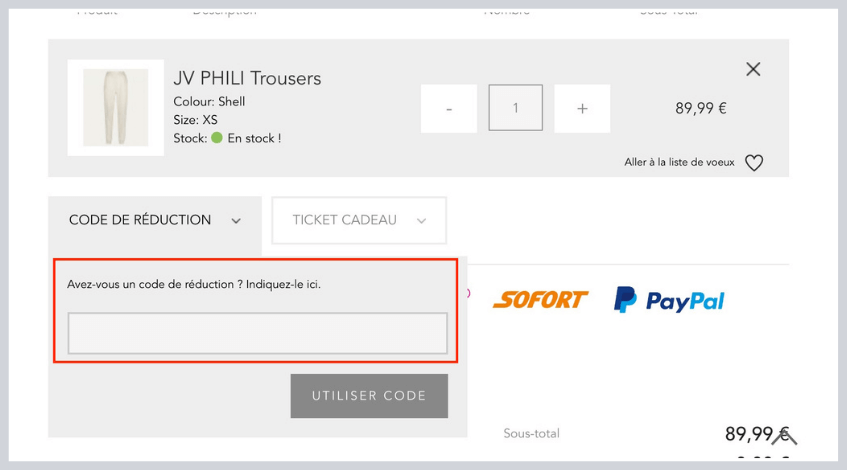Viewport: 847px width, 470px height.
Task: Focus the discount code input field
Action: [258, 333]
